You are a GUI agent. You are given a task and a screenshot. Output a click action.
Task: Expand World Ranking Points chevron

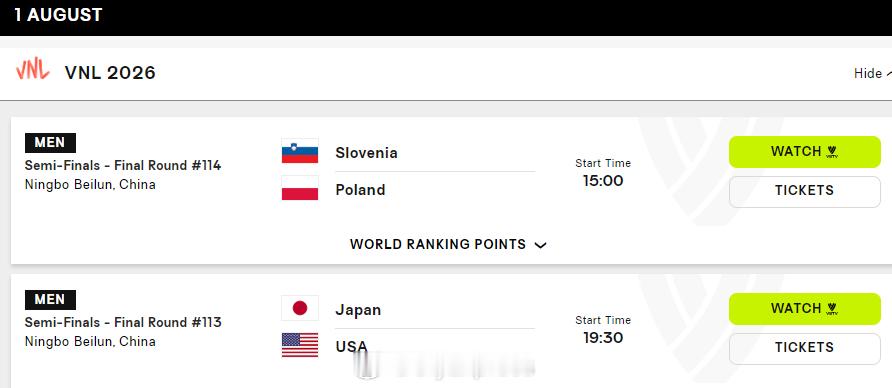540,245
